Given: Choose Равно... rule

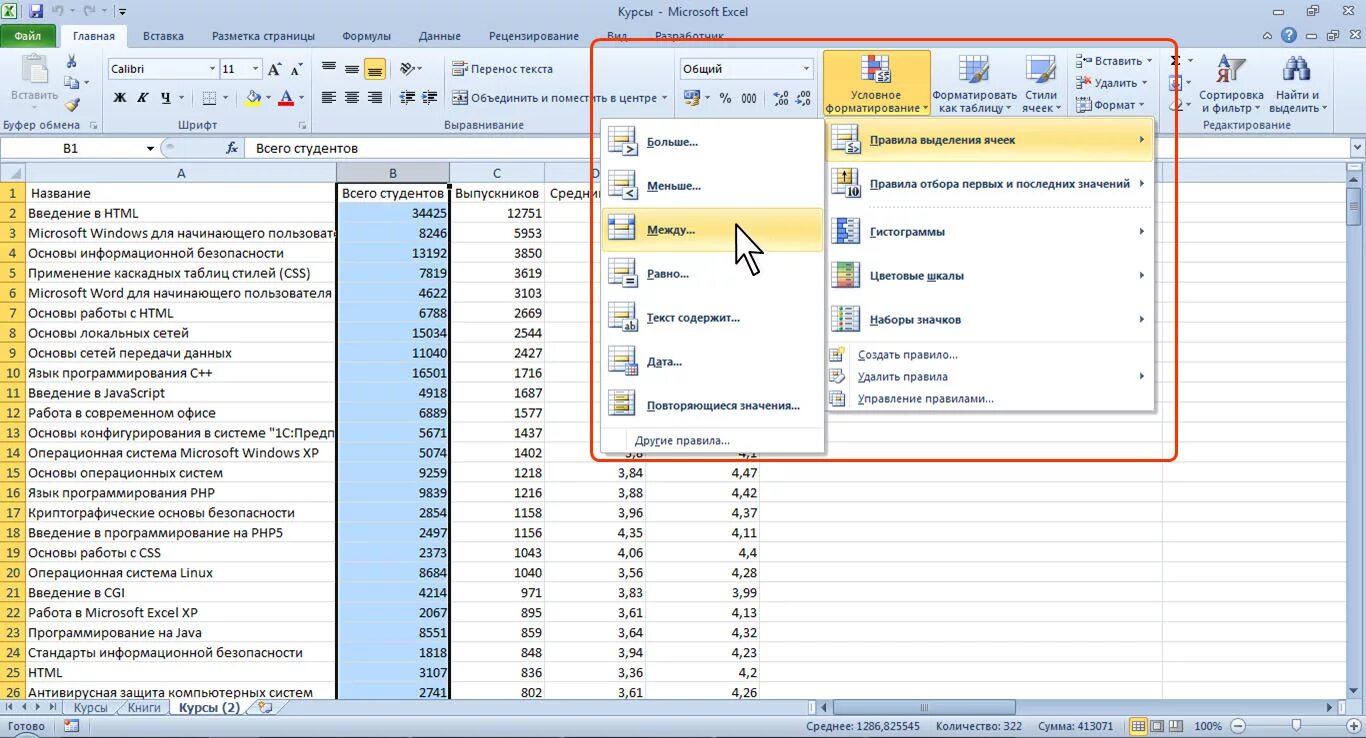Looking at the screenshot, I should (x=713, y=274).
